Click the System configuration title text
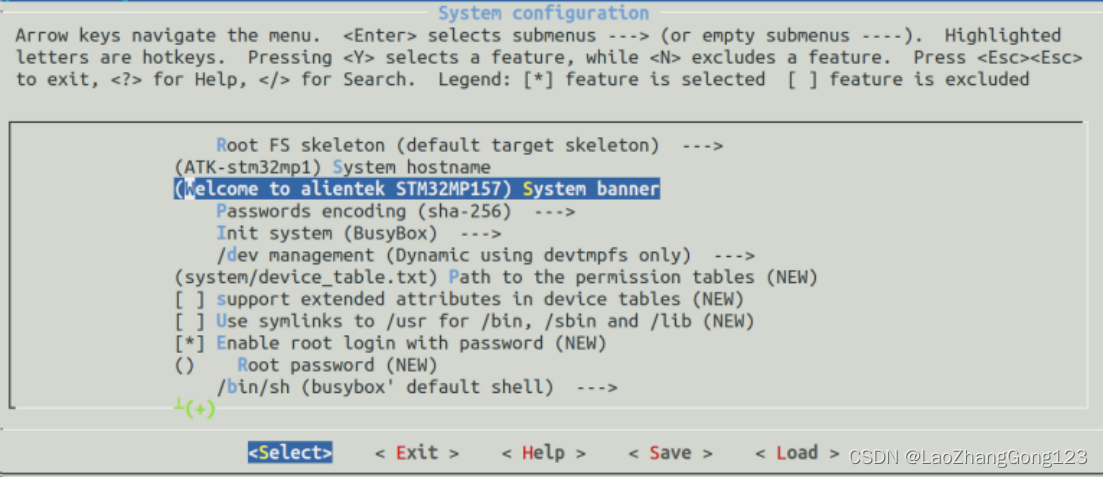 543,13
